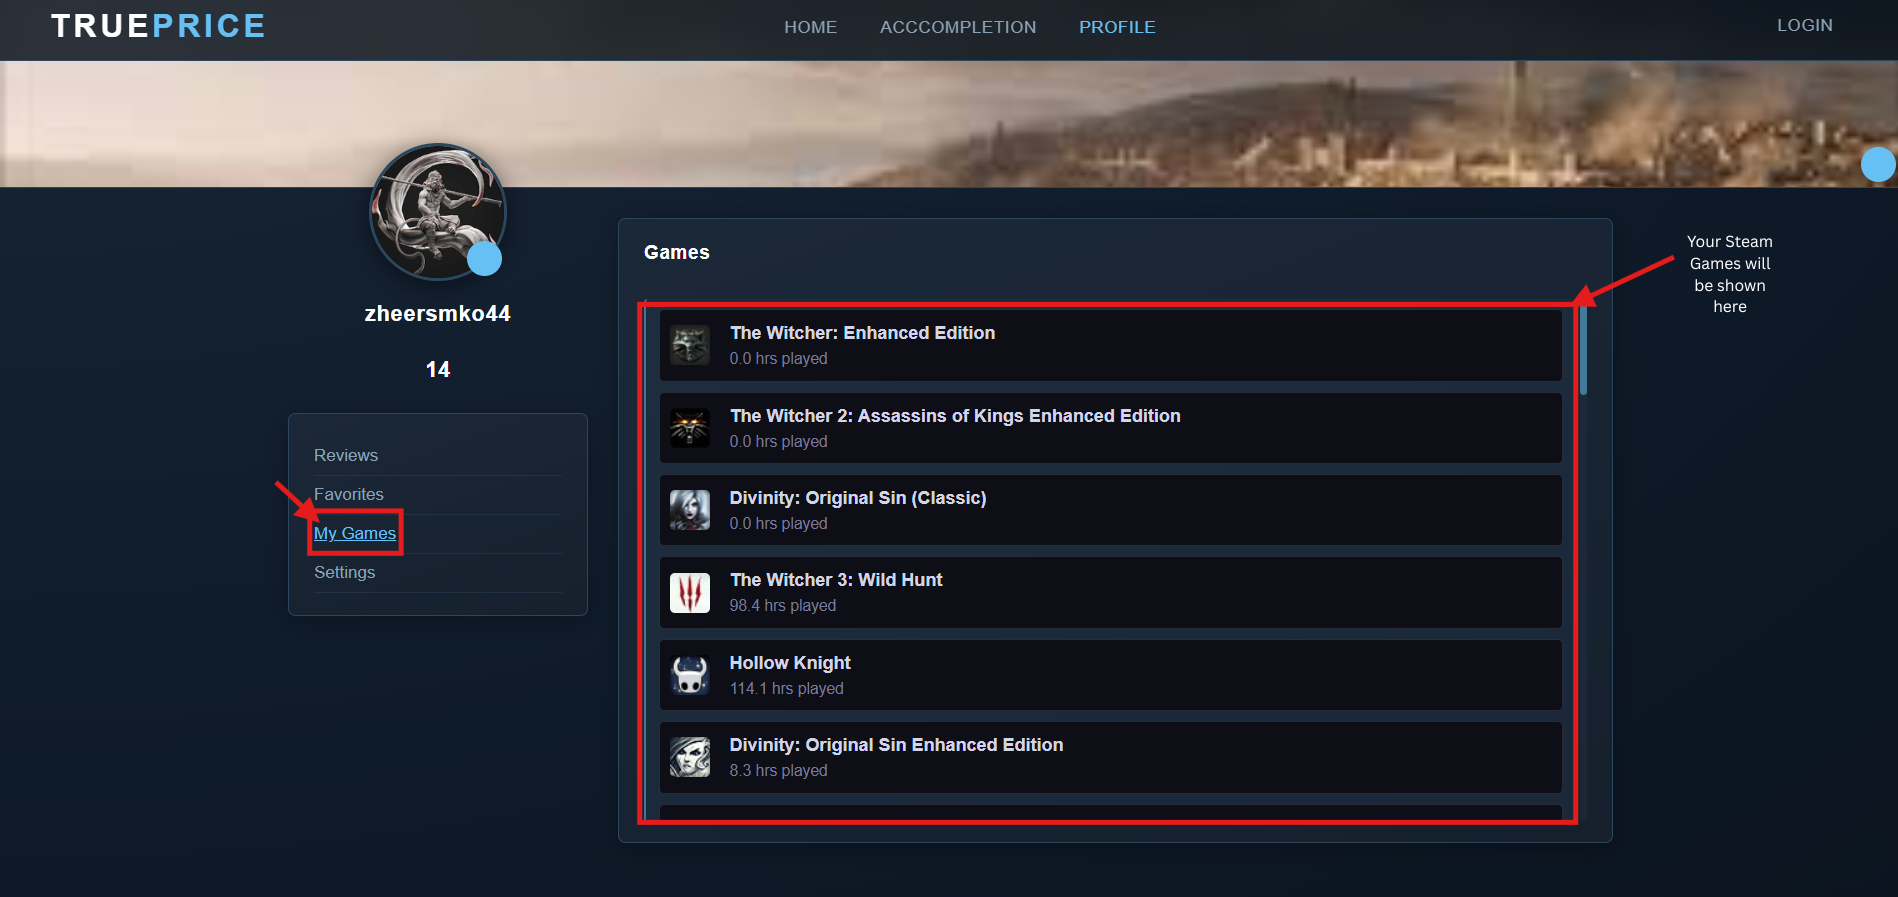Click Divinity: Original Sin Enhanced Edition icon

click(x=690, y=757)
